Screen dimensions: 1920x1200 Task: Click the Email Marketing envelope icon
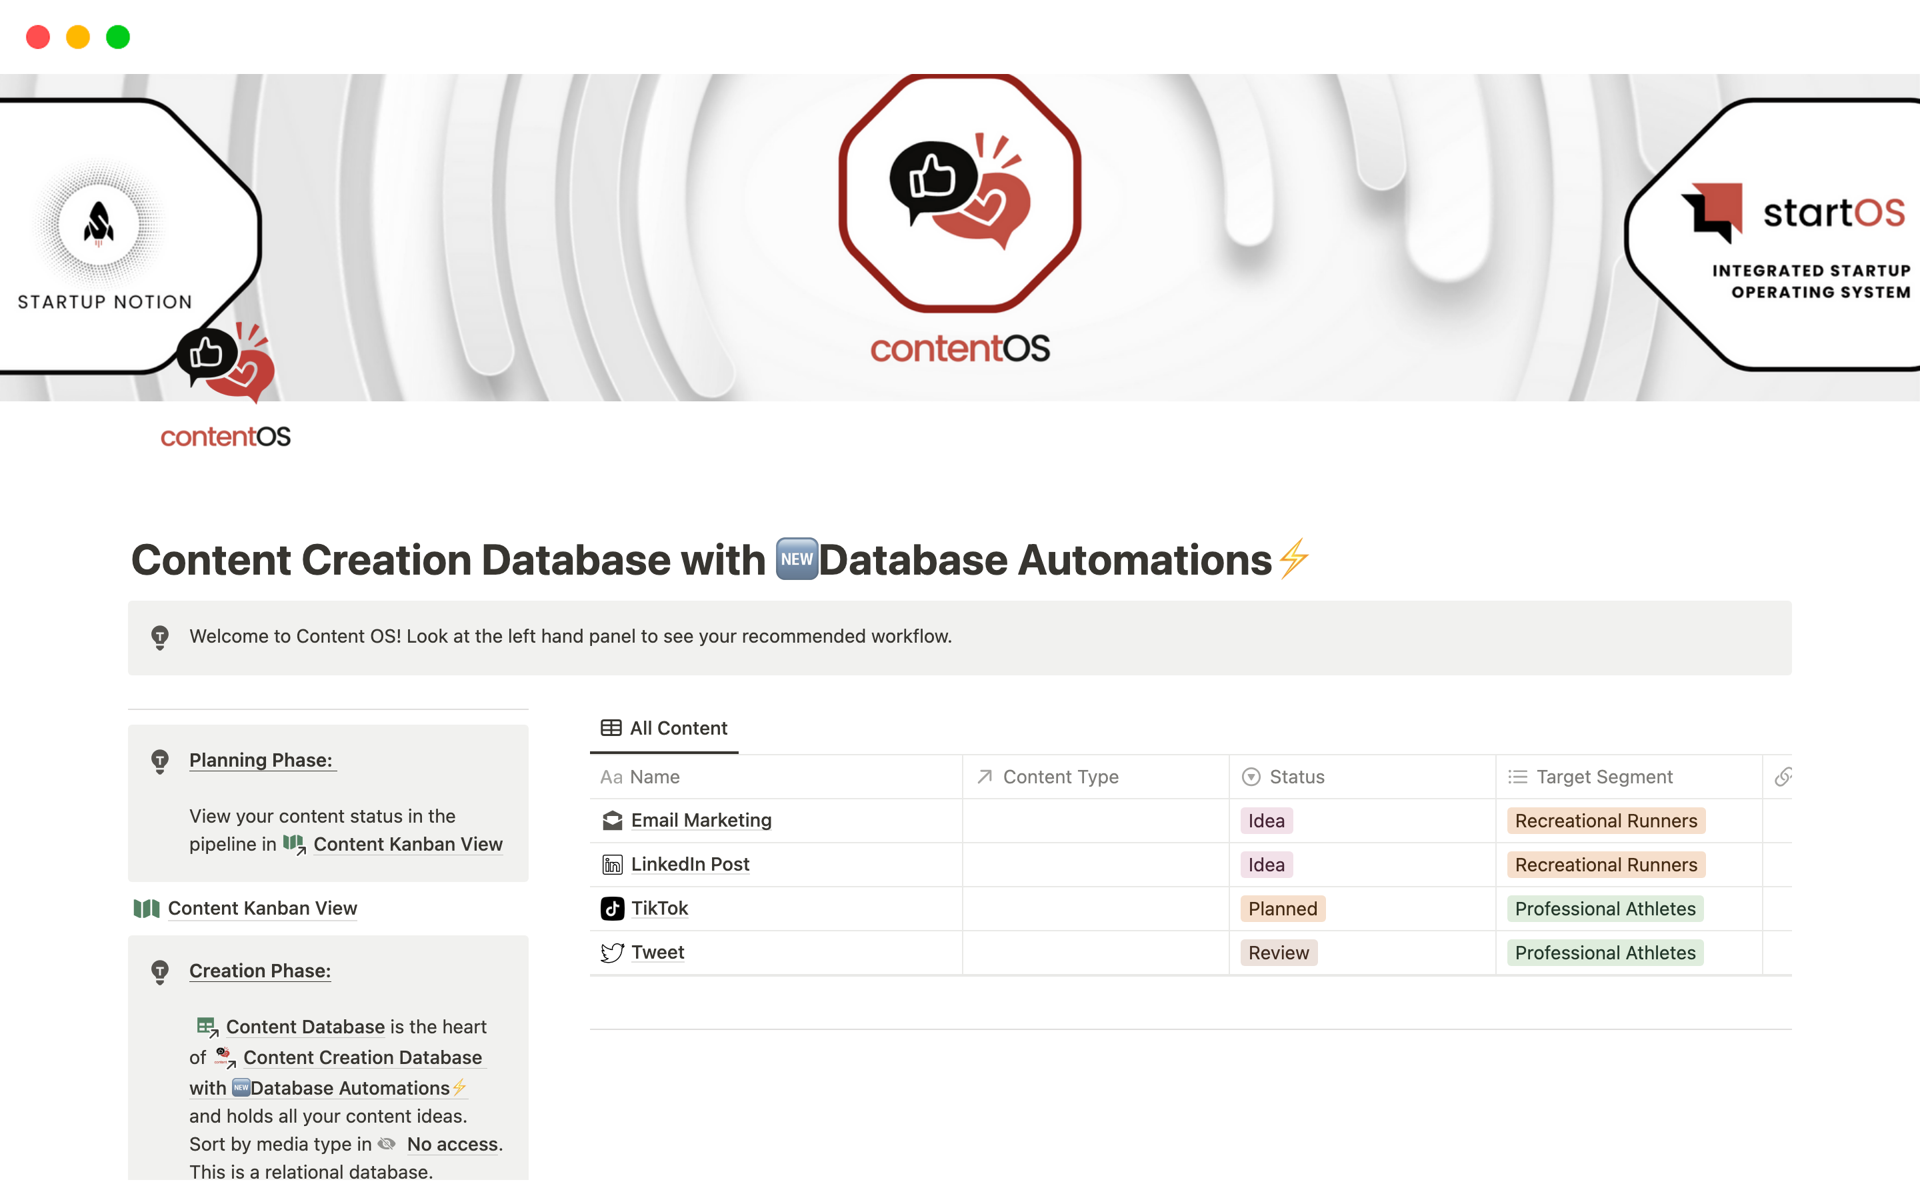click(x=611, y=820)
